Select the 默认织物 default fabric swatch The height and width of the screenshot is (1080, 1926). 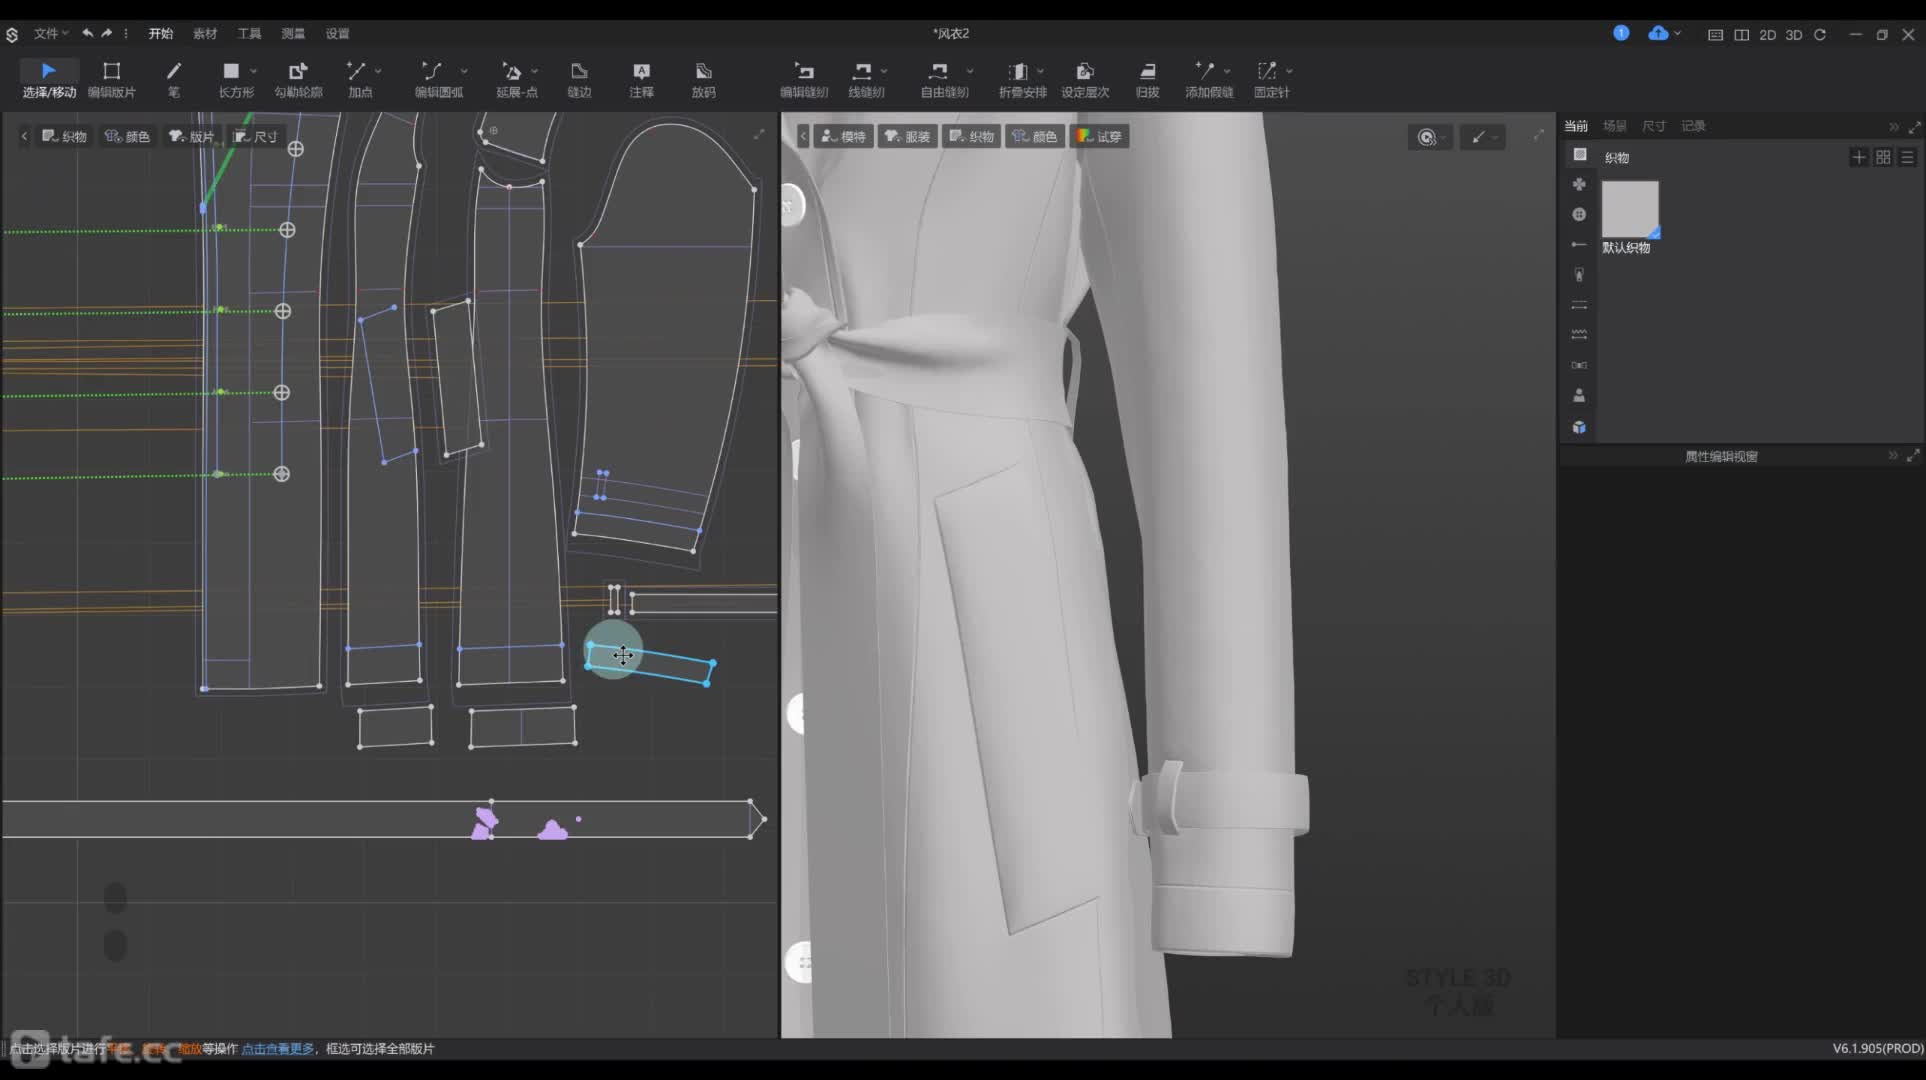point(1630,210)
